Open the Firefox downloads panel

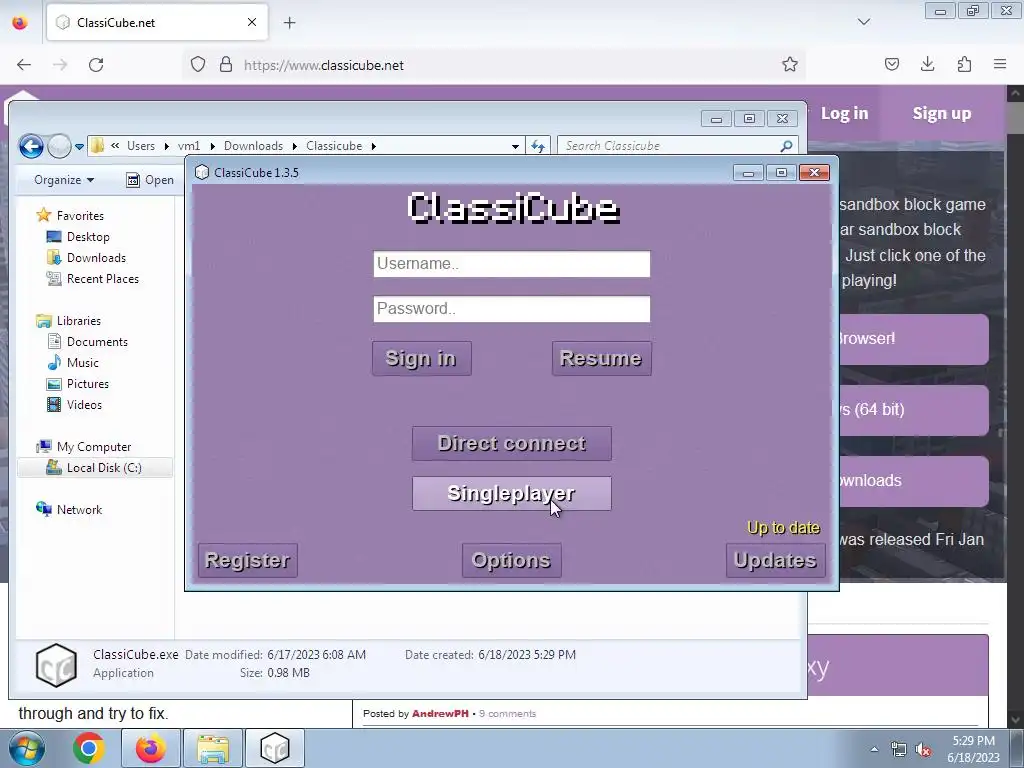927,65
